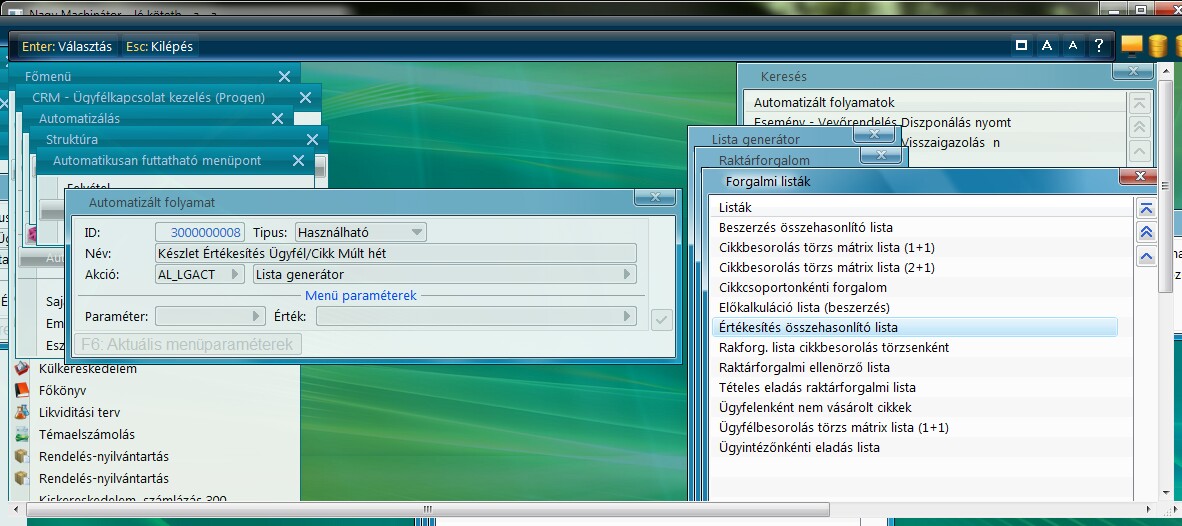Select Cikkbesorolás törzs mátrix lista (1+1)
1182x526 pixels.
click(914, 247)
